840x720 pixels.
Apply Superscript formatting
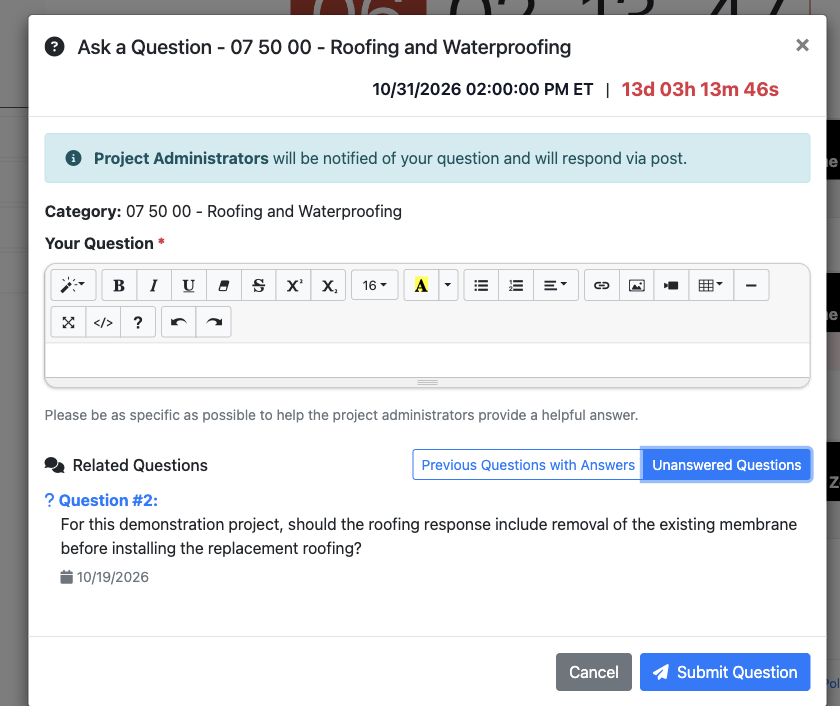294,285
